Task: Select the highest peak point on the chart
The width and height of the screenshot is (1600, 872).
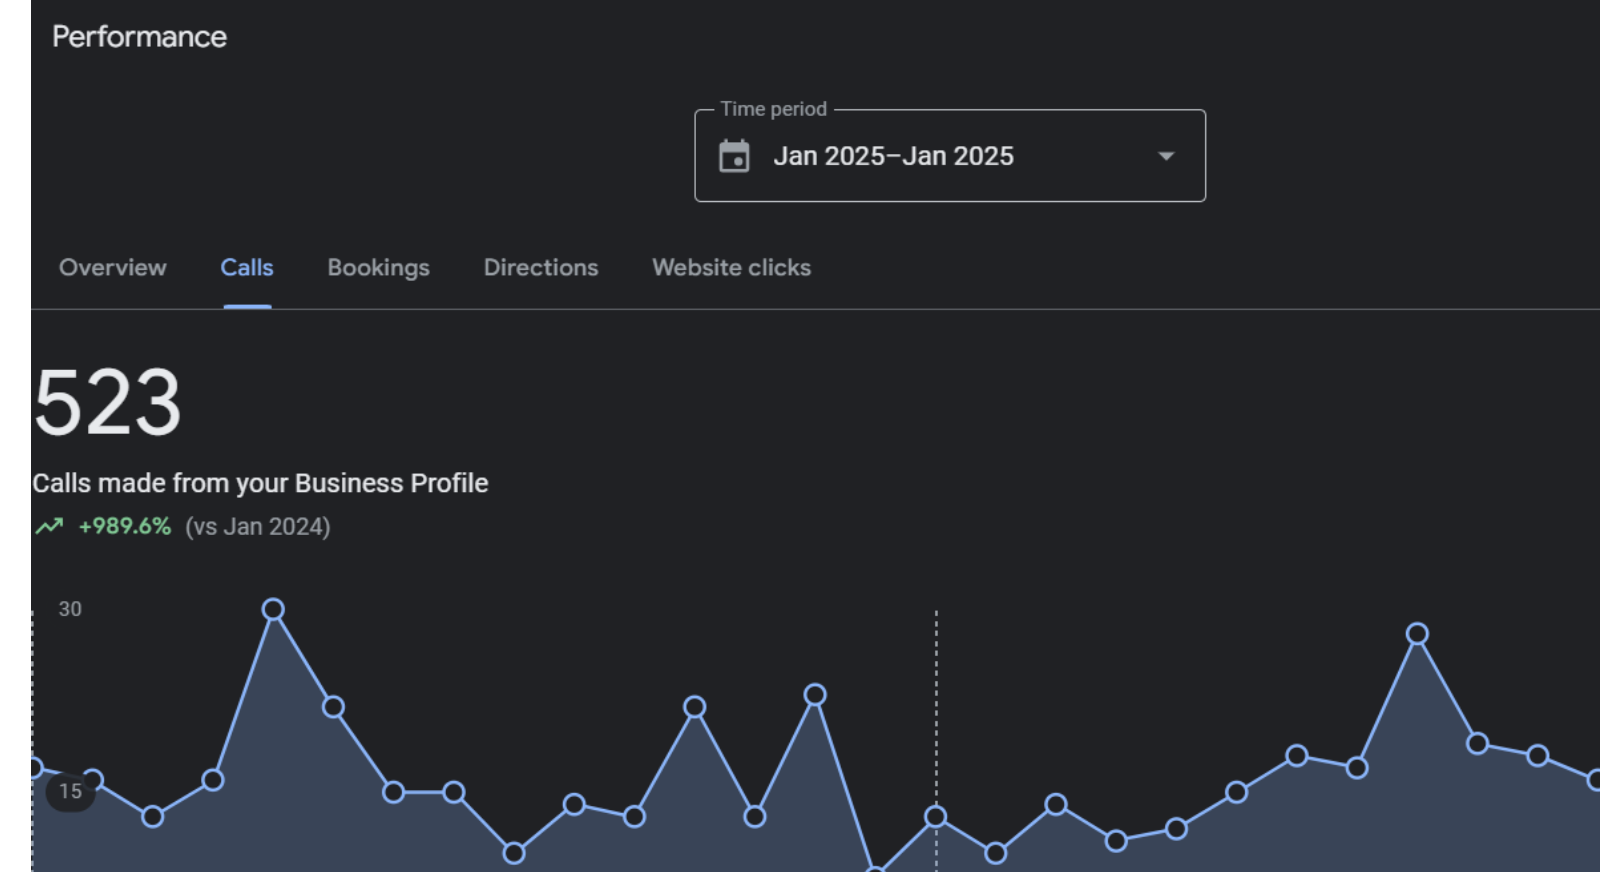Action: (273, 609)
